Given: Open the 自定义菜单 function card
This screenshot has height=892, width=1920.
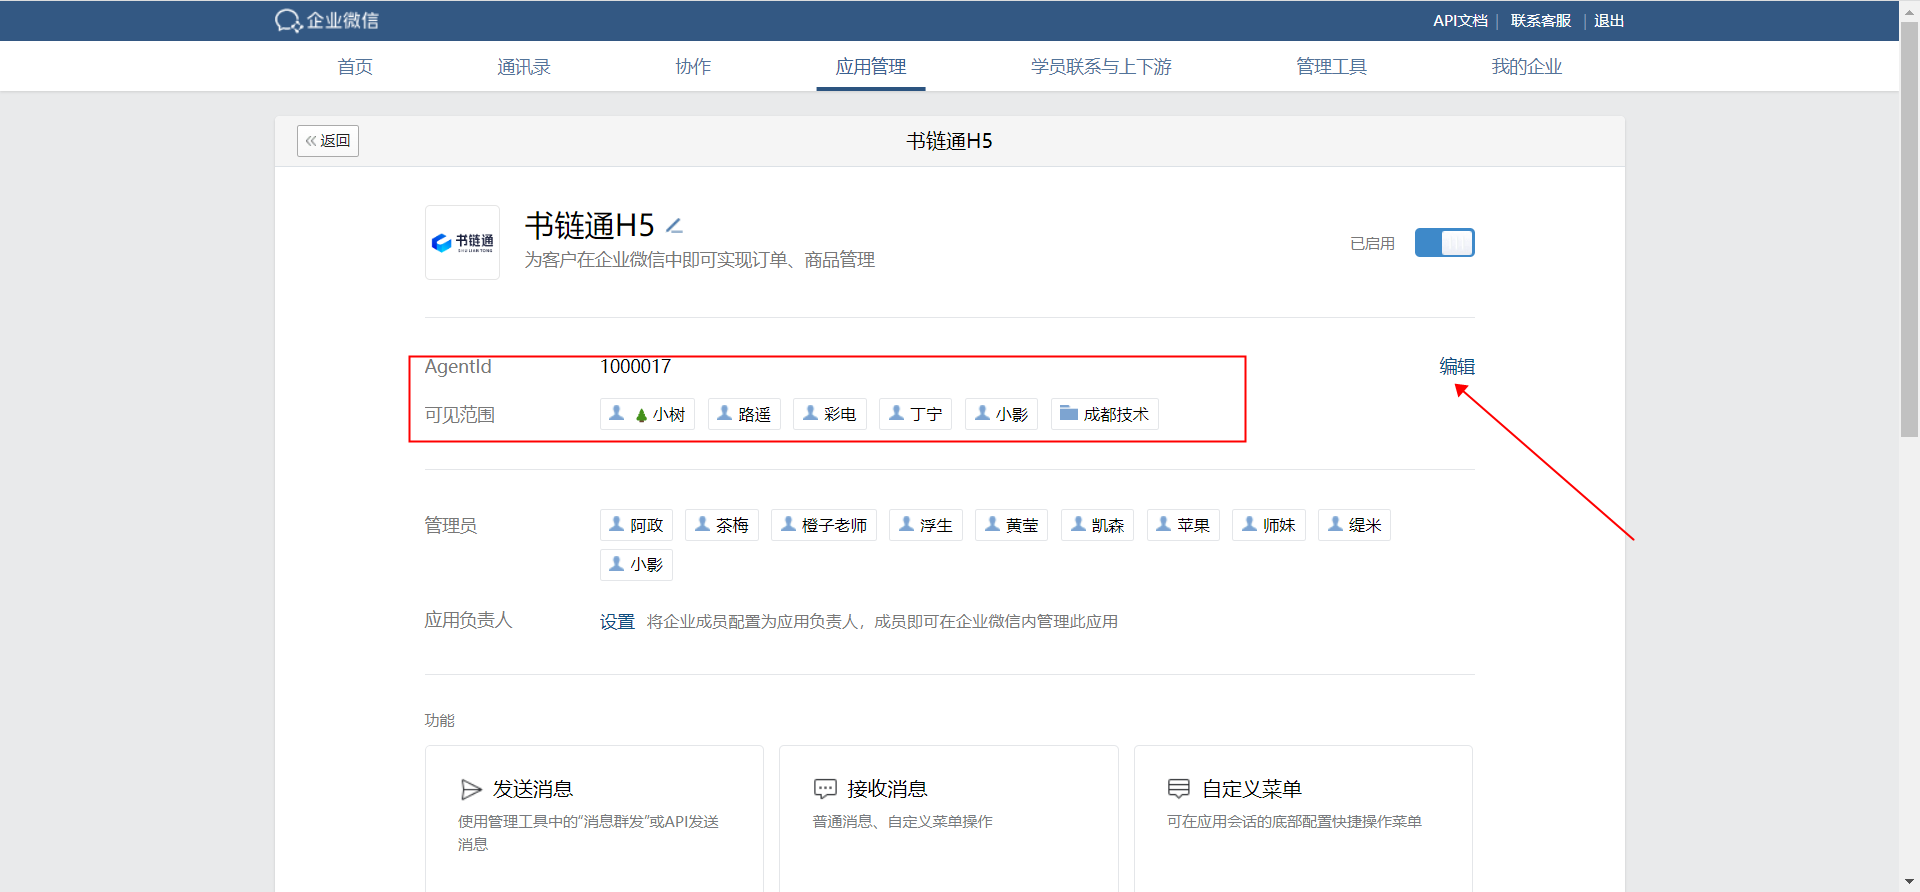Looking at the screenshot, I should point(1303,818).
